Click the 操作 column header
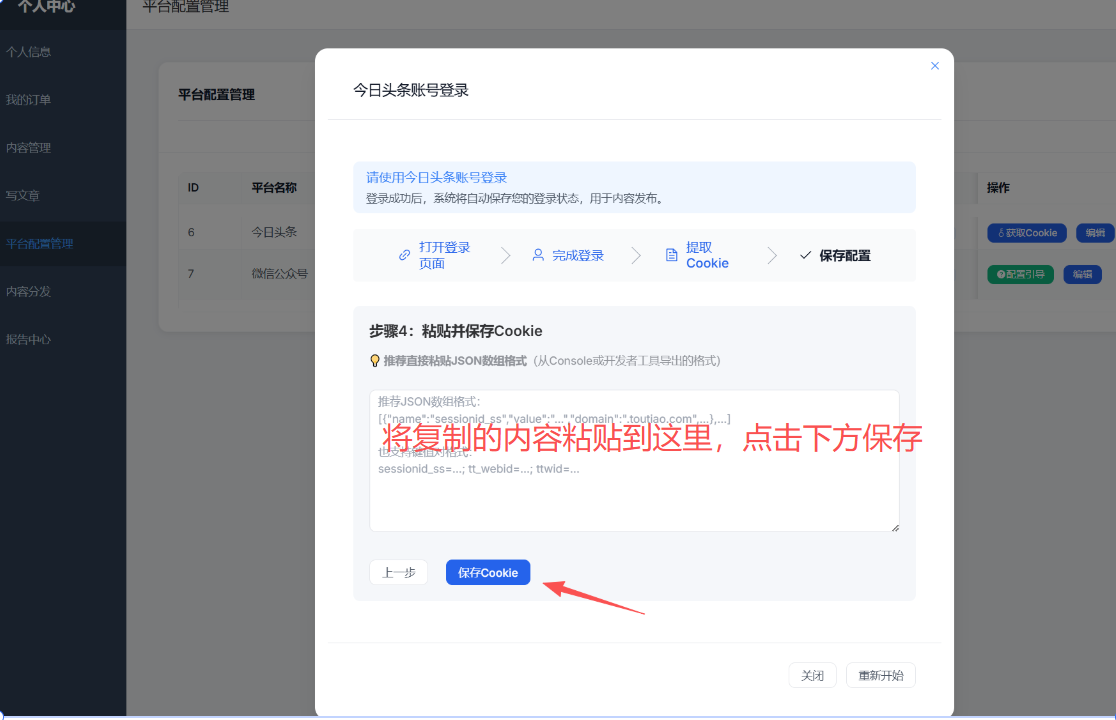 [998, 188]
